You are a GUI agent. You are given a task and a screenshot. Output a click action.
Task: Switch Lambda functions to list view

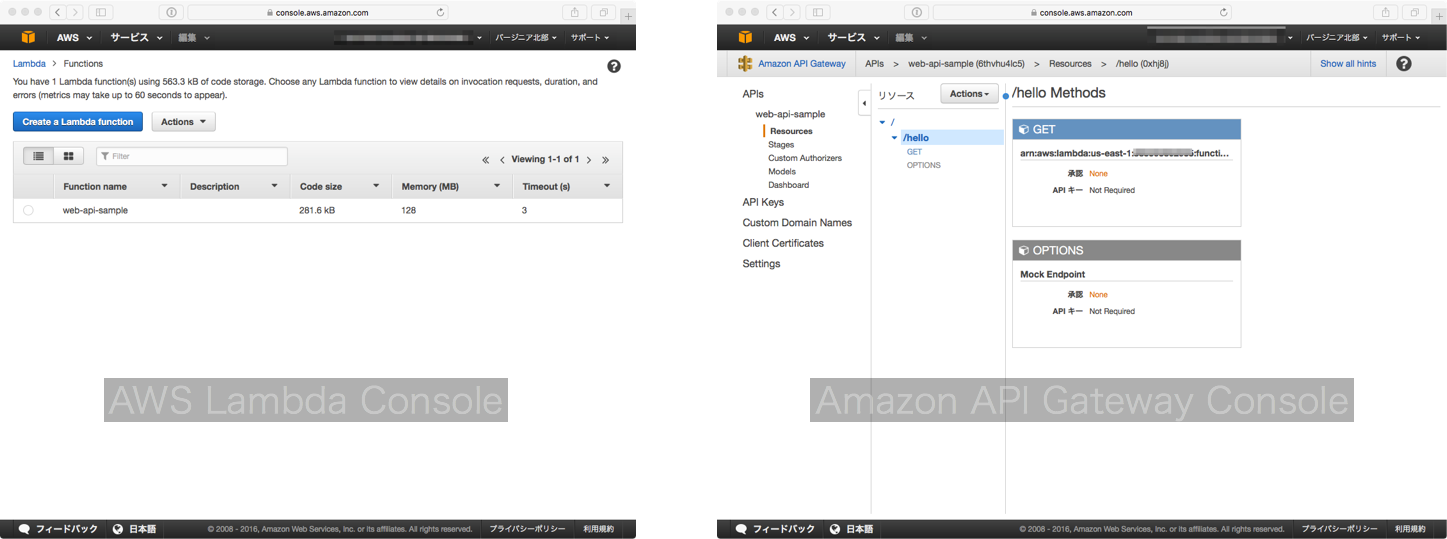point(38,156)
